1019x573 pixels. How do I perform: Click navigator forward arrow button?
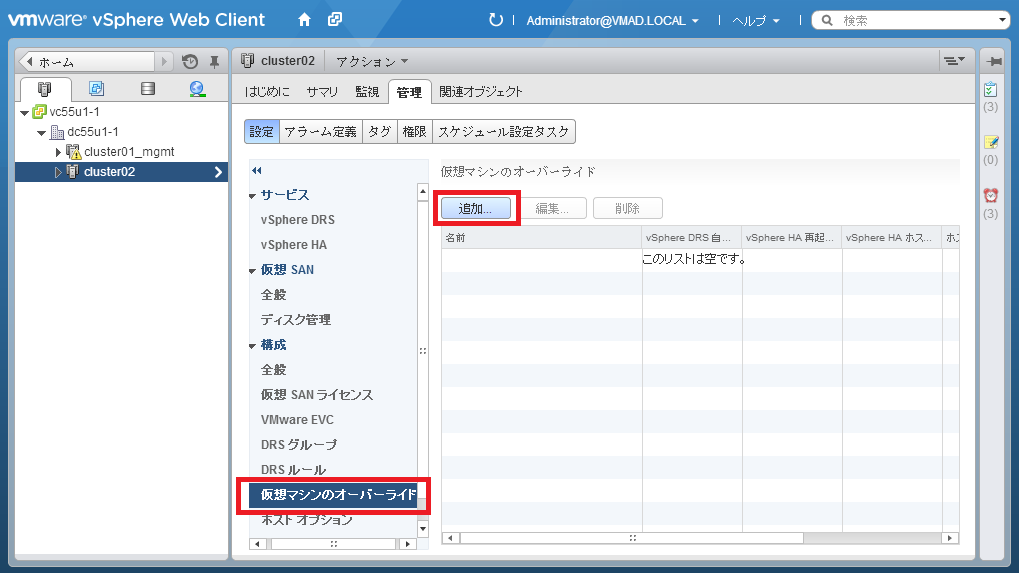[164, 62]
